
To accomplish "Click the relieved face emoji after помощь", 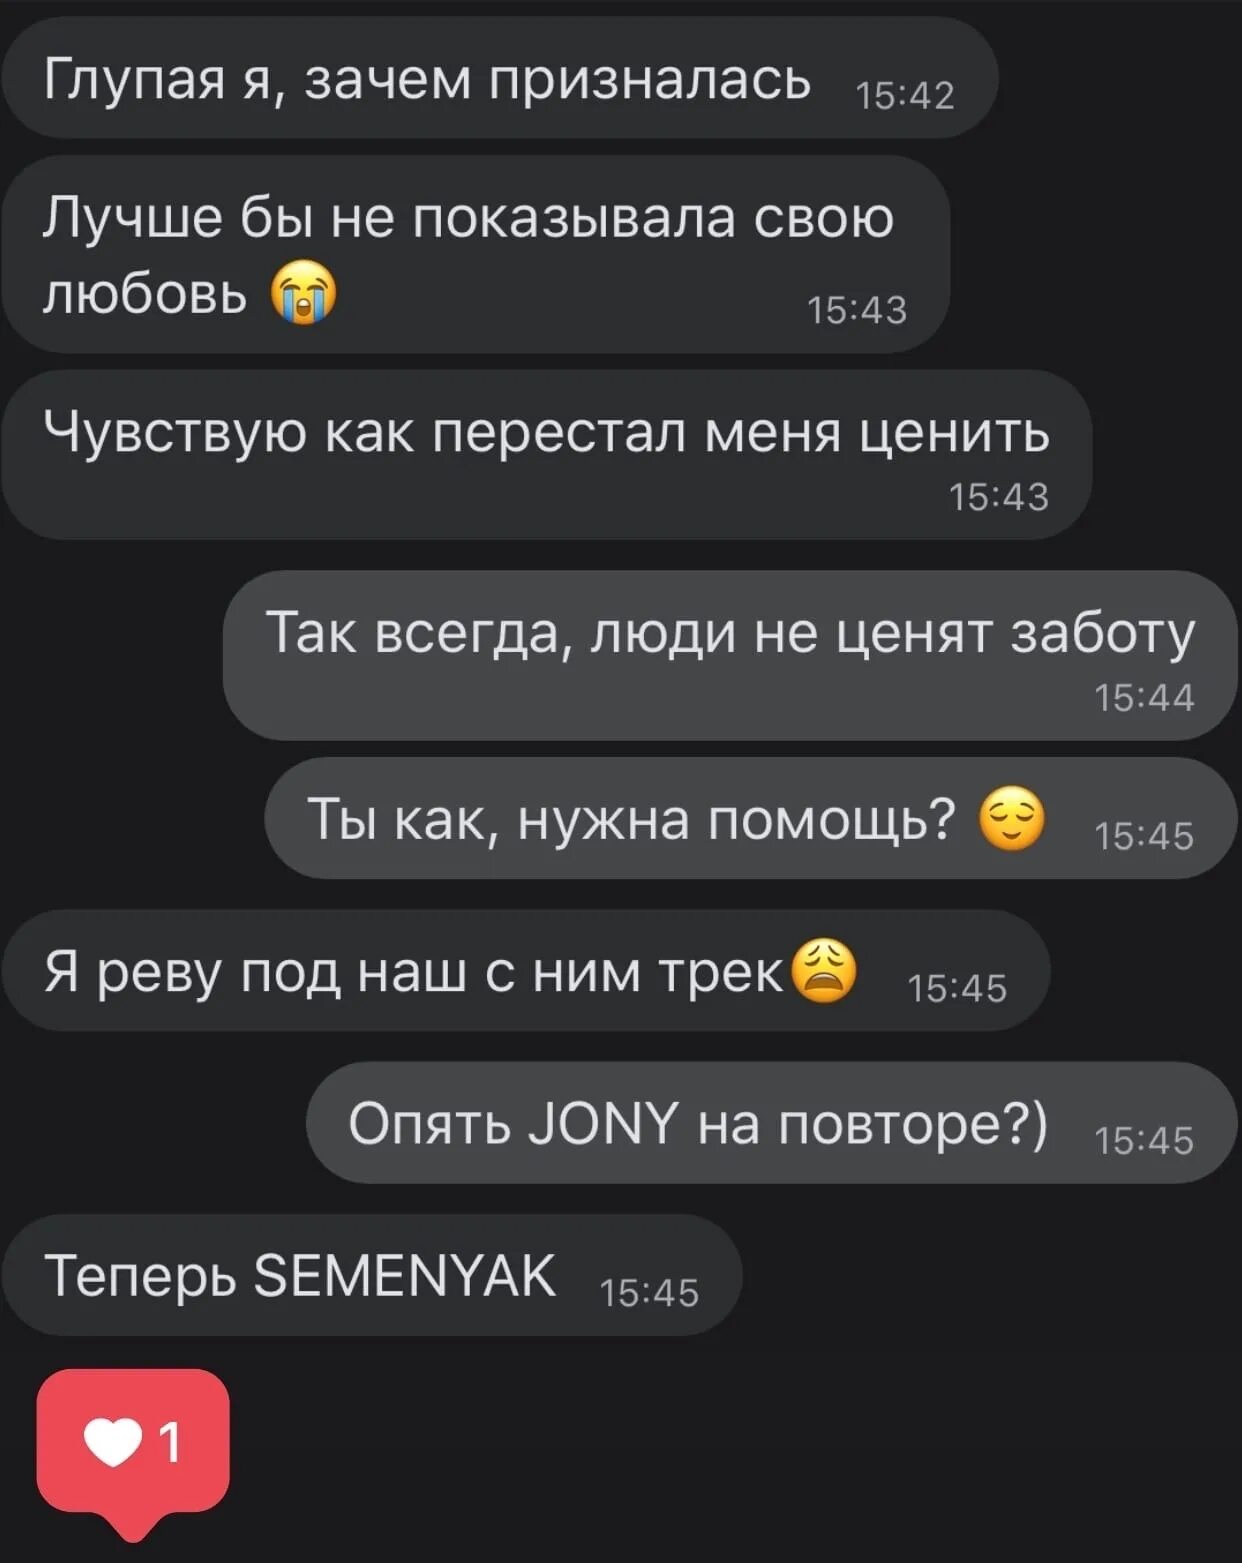I will (x=1011, y=819).
